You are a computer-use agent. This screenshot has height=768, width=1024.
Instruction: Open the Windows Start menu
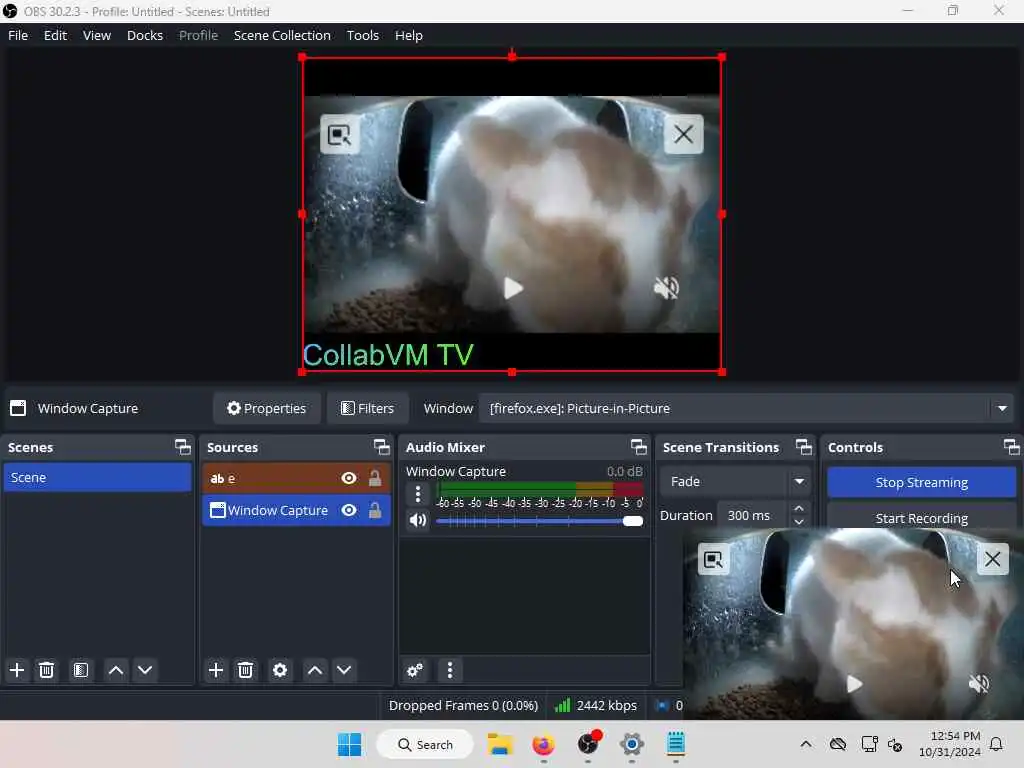(x=349, y=744)
